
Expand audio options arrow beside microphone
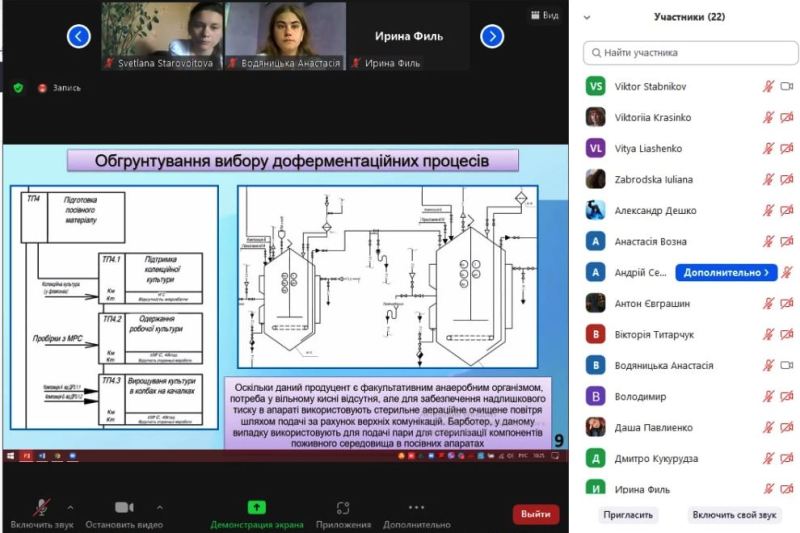[70, 507]
